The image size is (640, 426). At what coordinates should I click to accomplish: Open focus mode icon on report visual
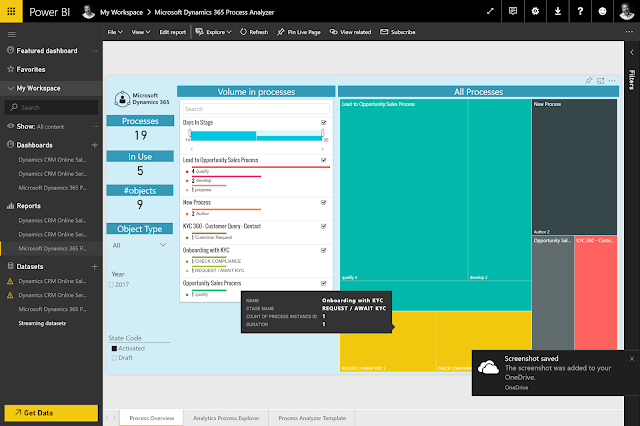(600, 81)
